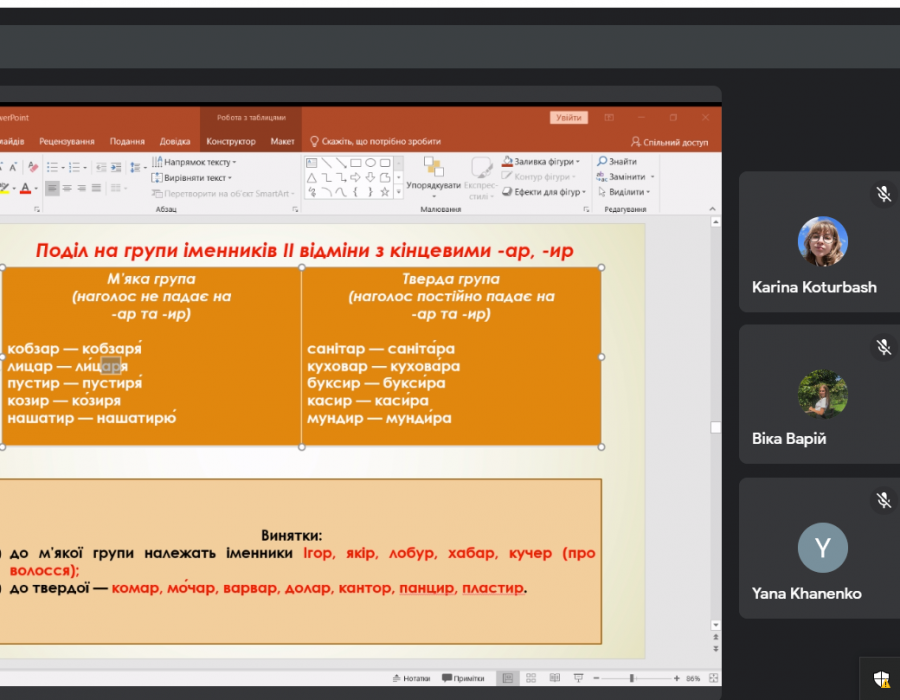The height and width of the screenshot is (700, 900).
Task: Open Windows Security shield tray icon
Action: (x=881, y=680)
